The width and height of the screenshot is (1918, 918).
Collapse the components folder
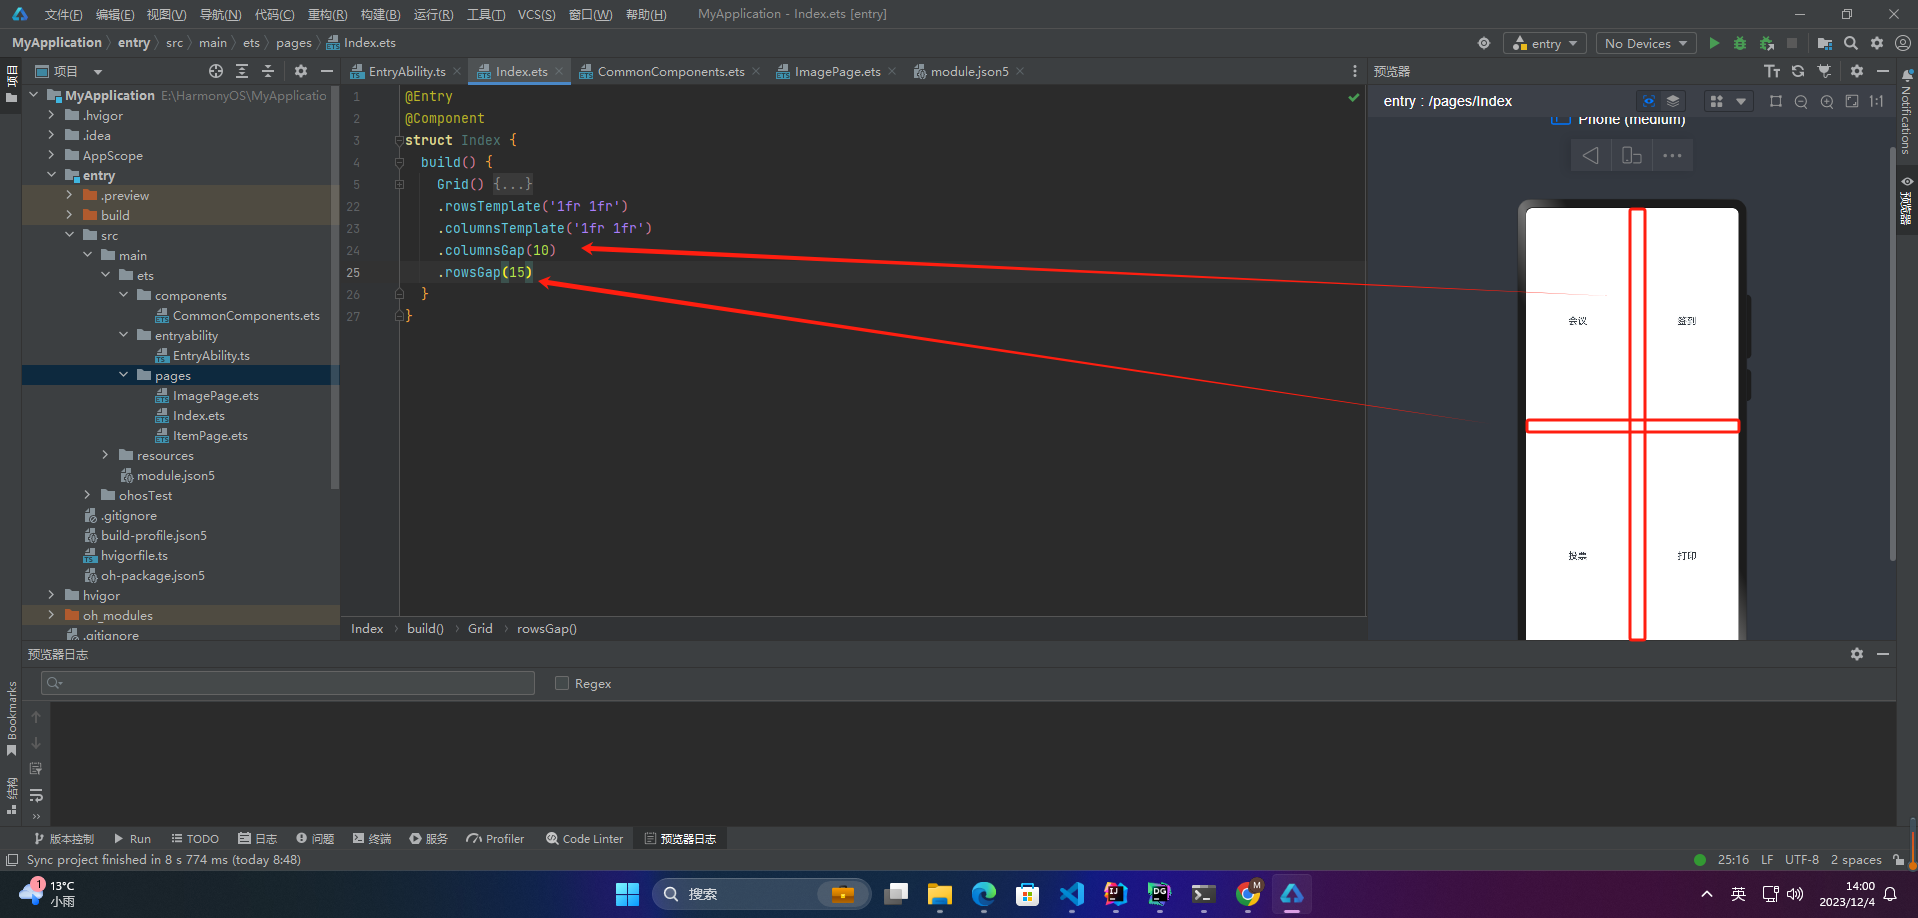point(124,295)
